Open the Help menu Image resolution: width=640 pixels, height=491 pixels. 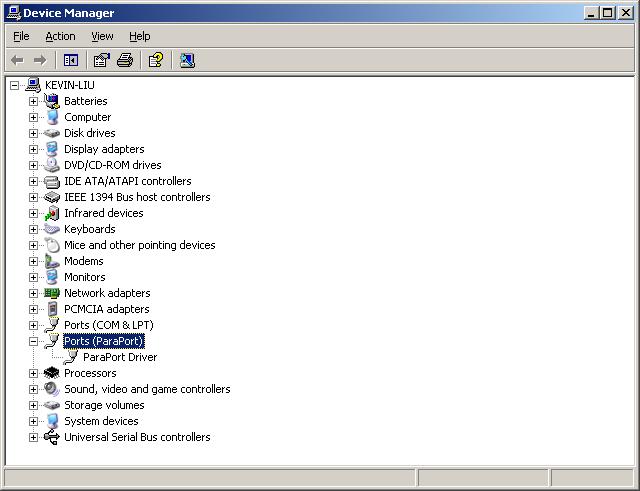140,36
